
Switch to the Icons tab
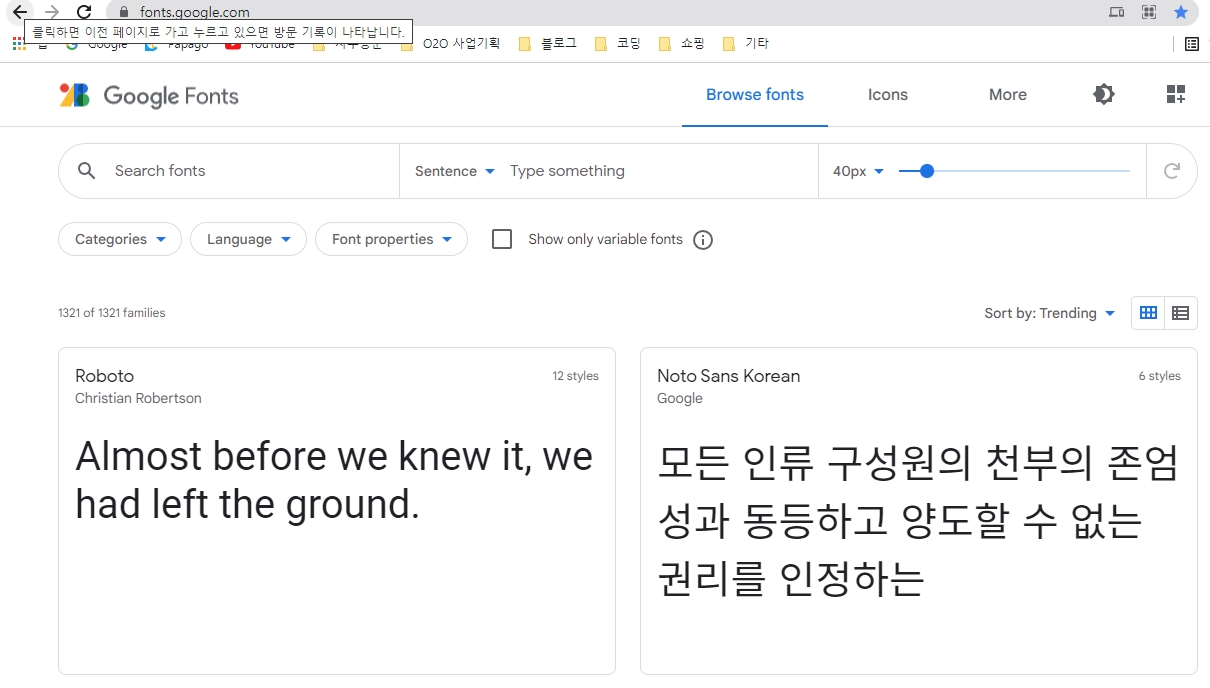coord(888,95)
